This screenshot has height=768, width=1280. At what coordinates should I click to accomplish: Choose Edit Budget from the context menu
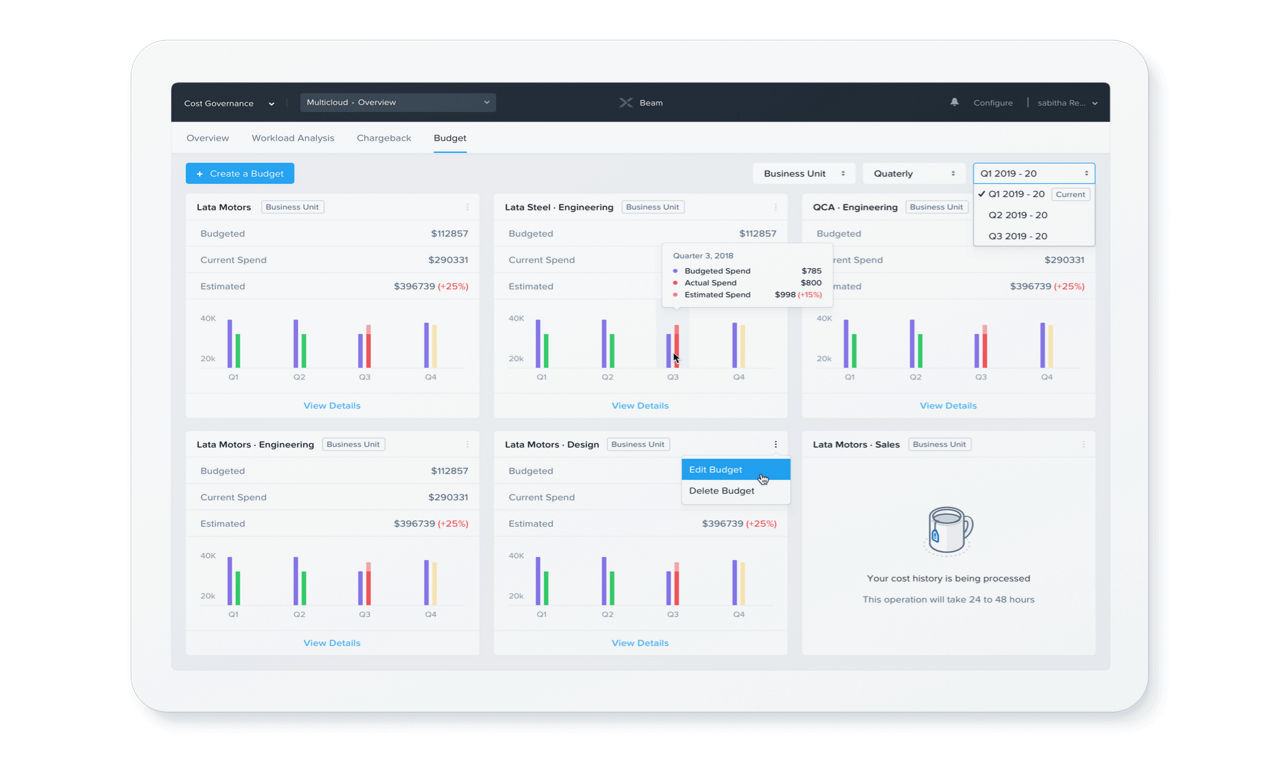click(x=715, y=468)
